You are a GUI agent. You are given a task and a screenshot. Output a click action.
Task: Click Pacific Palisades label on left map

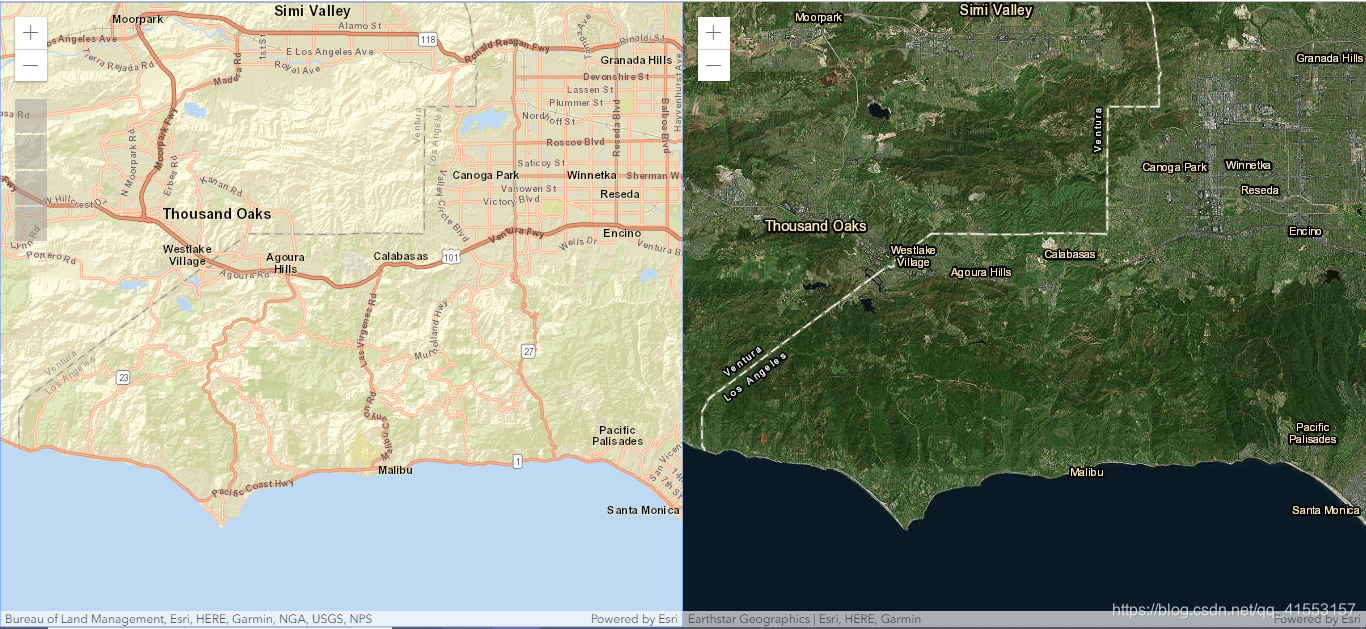617,436
